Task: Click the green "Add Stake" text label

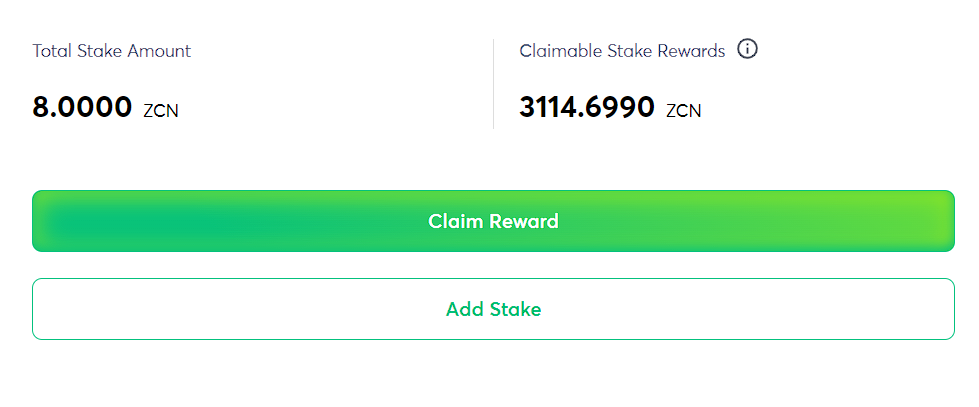Action: pos(493,309)
